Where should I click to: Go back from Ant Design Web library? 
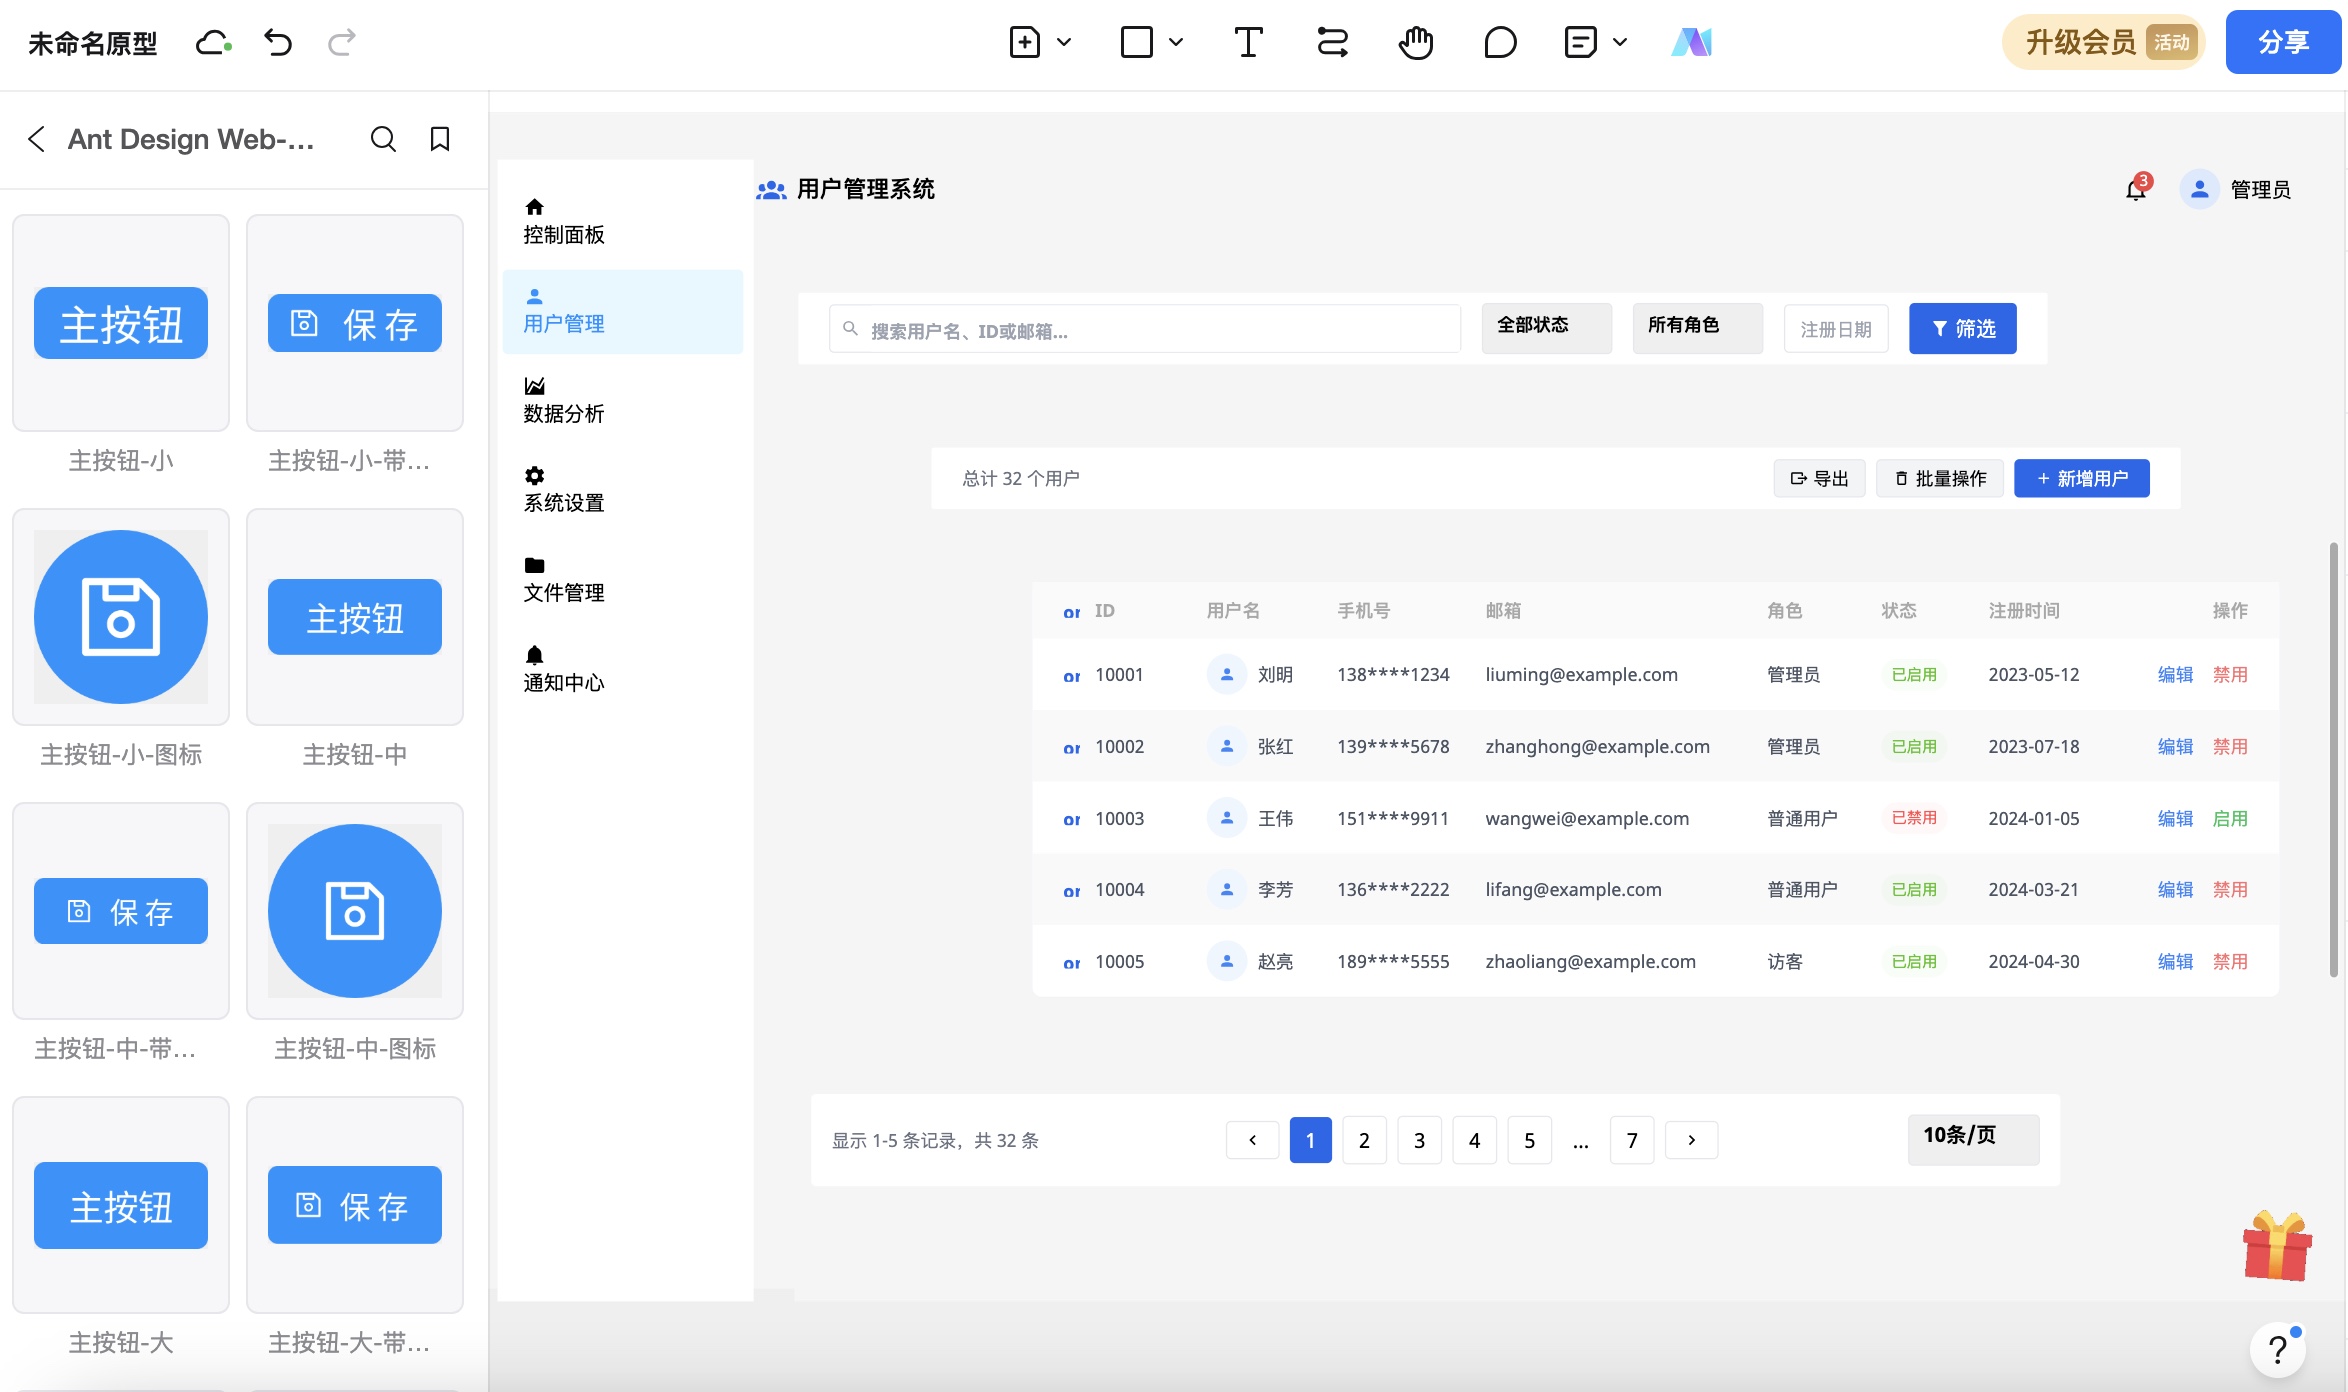coord(37,139)
